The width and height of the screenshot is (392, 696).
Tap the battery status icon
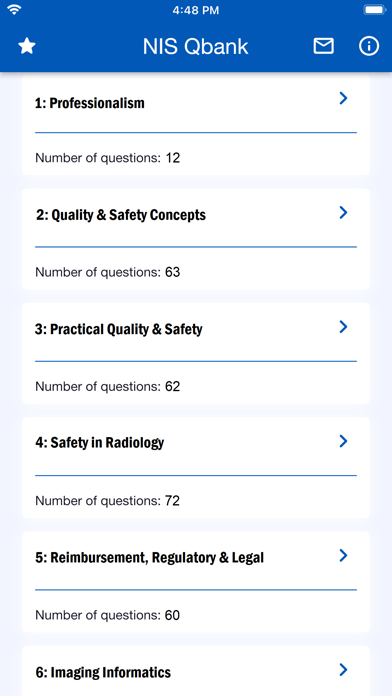375,10
